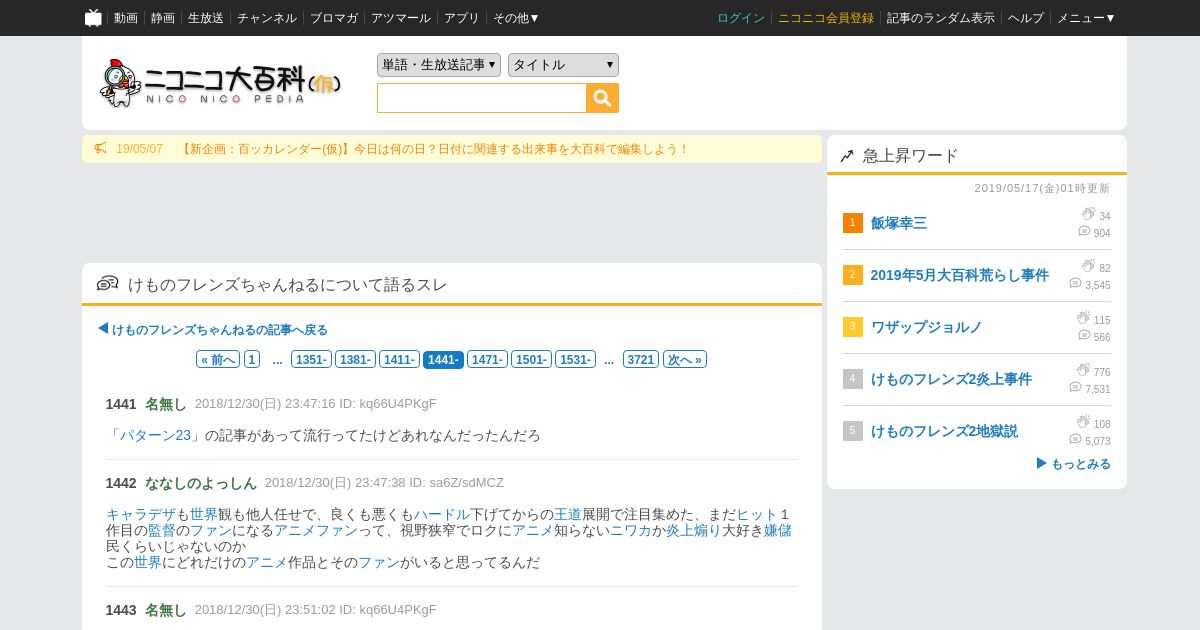
Task: Expand the その他▼ menu
Action: pos(516,18)
